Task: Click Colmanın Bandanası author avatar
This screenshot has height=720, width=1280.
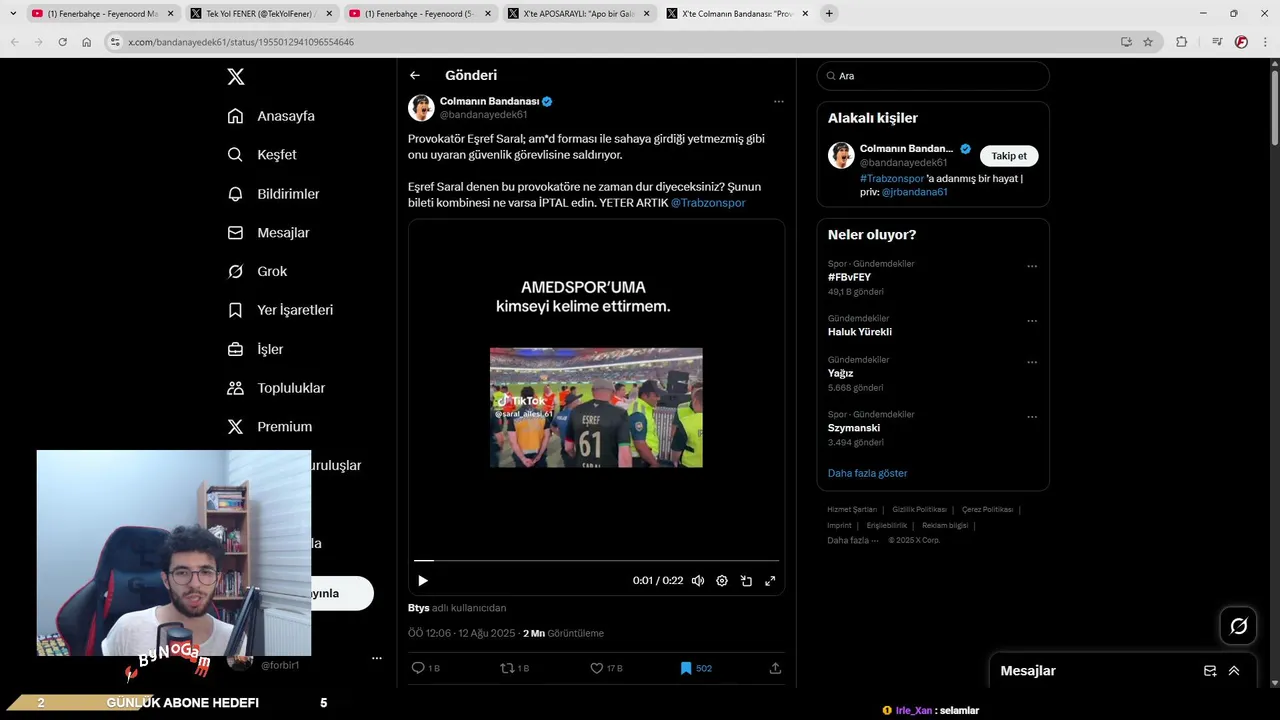Action: coord(421,108)
